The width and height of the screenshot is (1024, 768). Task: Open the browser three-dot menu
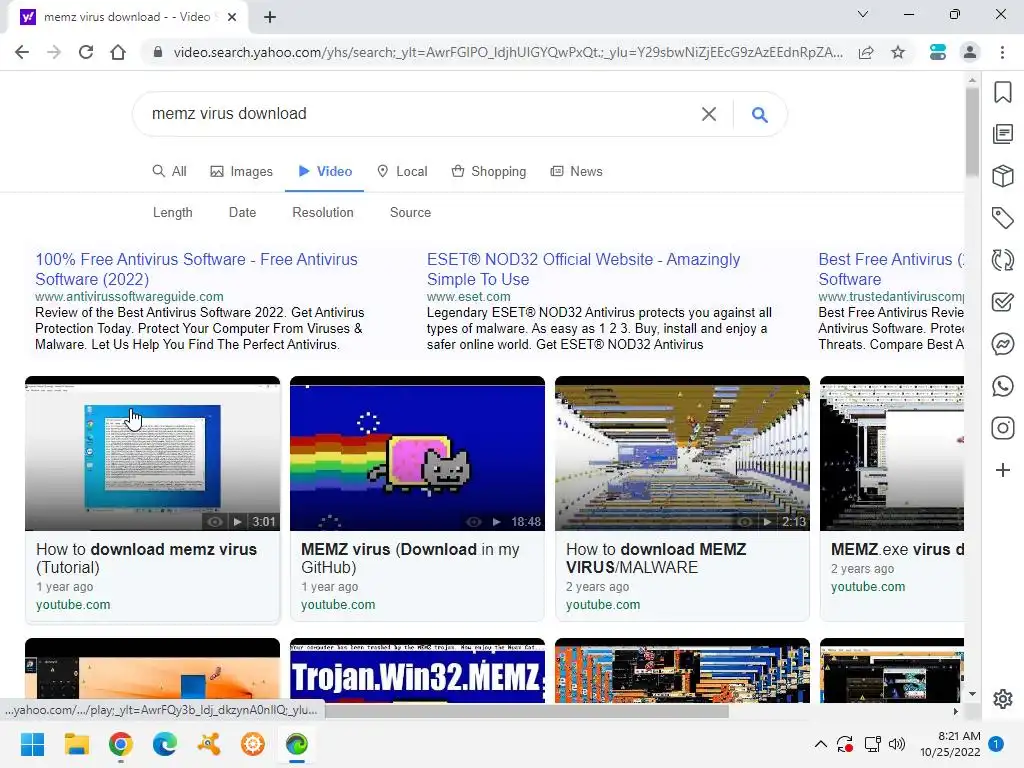pos(1002,52)
